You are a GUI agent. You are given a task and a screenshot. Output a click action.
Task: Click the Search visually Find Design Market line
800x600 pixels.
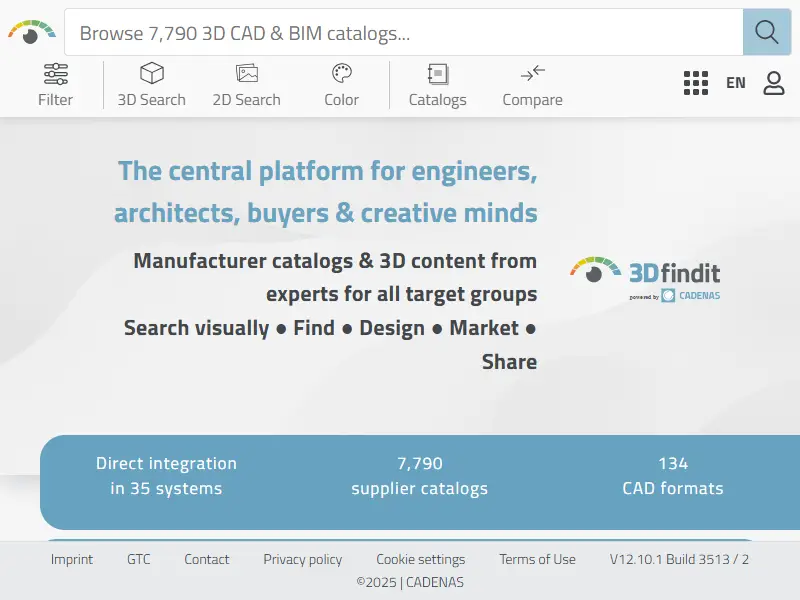(x=330, y=344)
